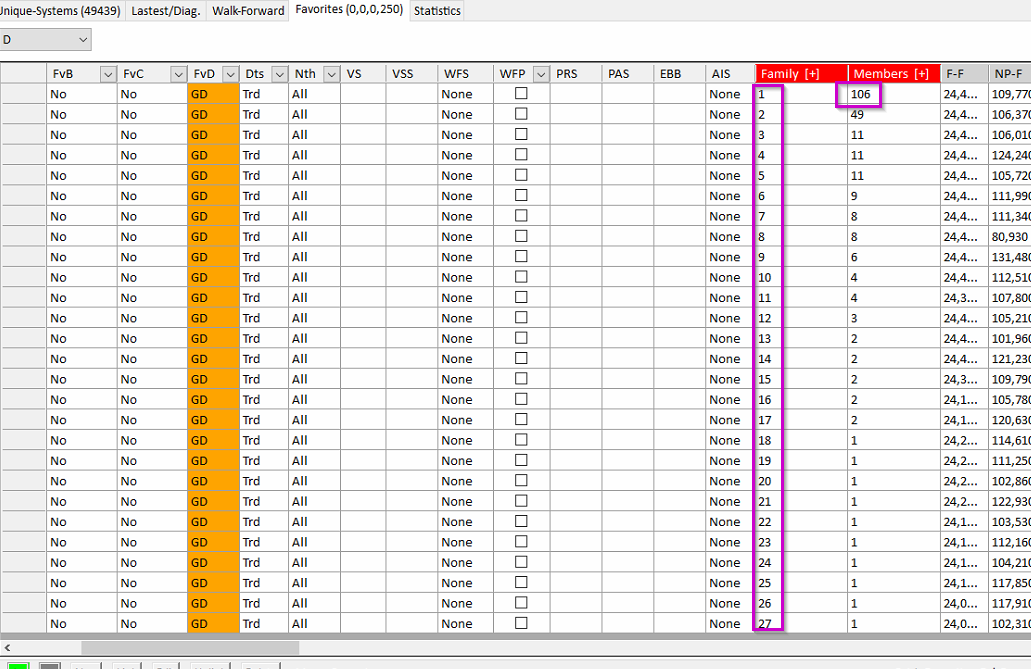
Task: Click the FvD column filter arrow
Action: coord(230,74)
